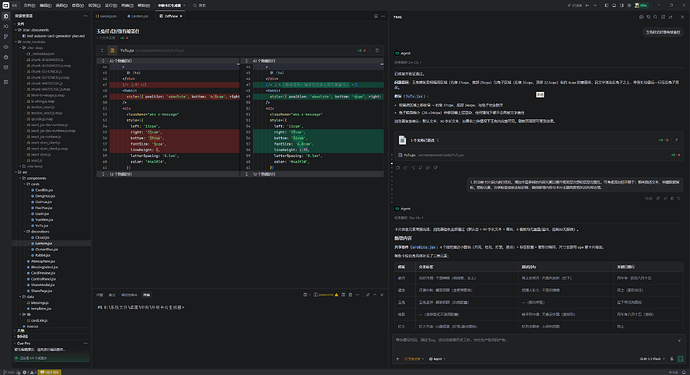Expand the 大纲 outline section

tap(21, 331)
